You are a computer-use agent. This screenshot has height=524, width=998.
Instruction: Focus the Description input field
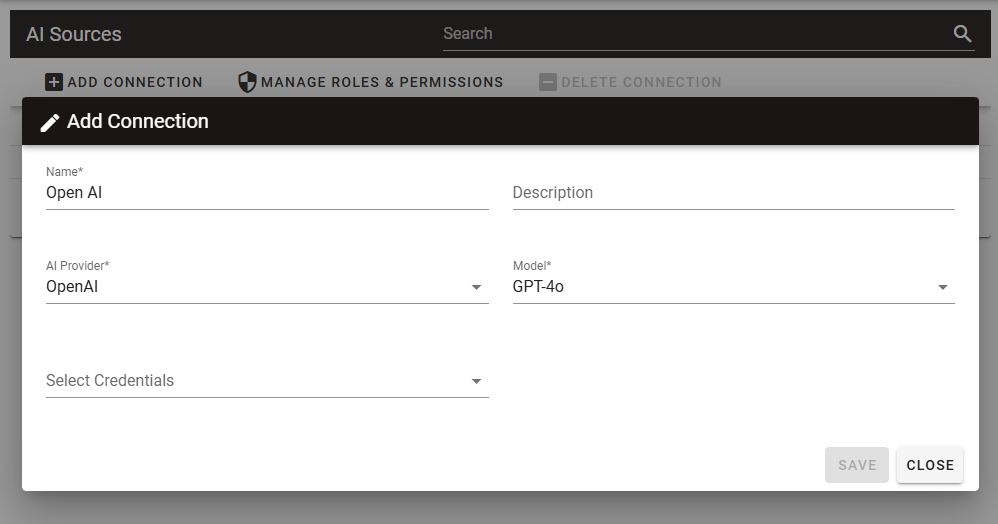732,193
